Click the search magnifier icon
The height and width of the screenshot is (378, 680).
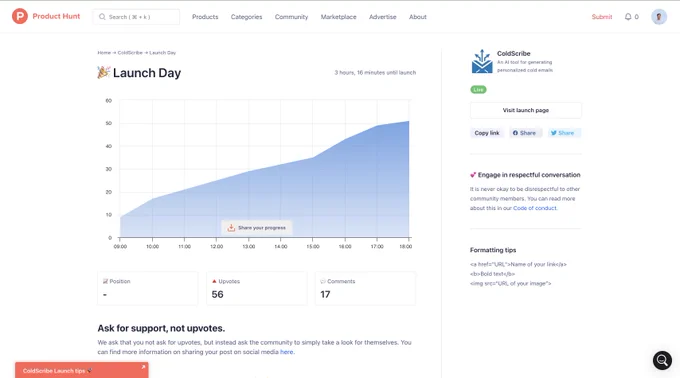point(102,17)
